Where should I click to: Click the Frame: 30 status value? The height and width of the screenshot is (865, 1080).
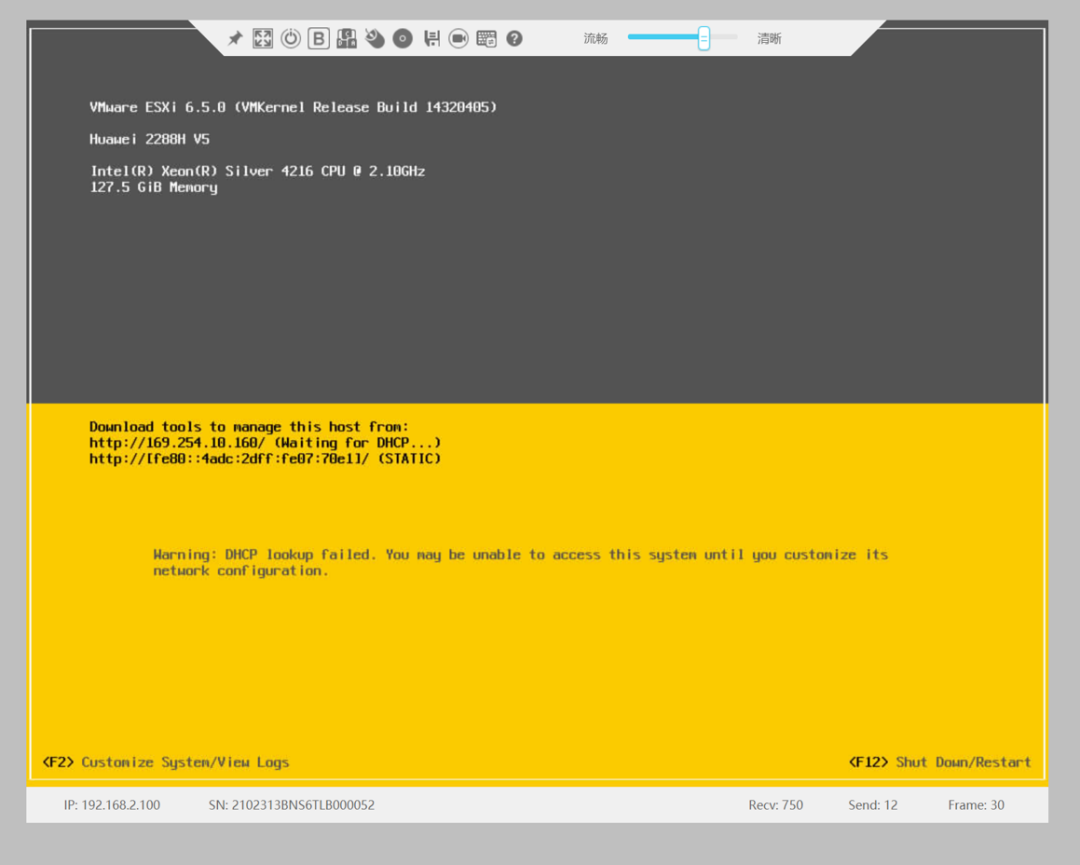pos(976,805)
